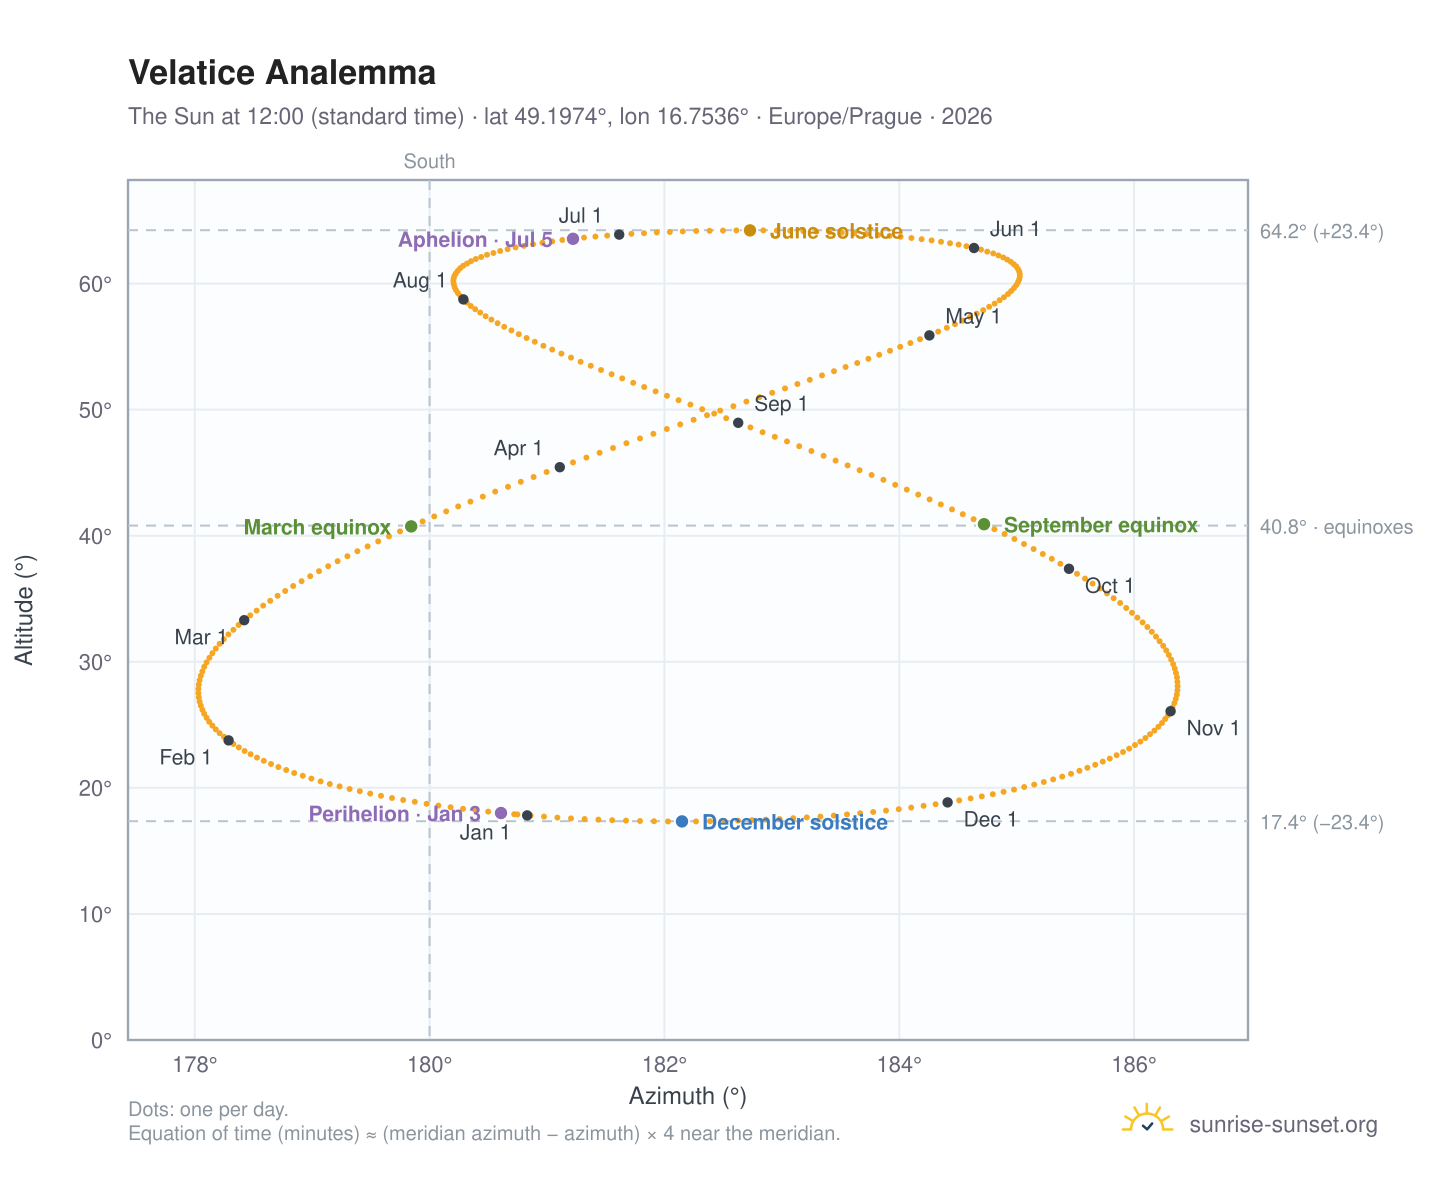Click the 'Aphelion · Jul 5' text label
Screen dimensions: 1448x1188
475,240
